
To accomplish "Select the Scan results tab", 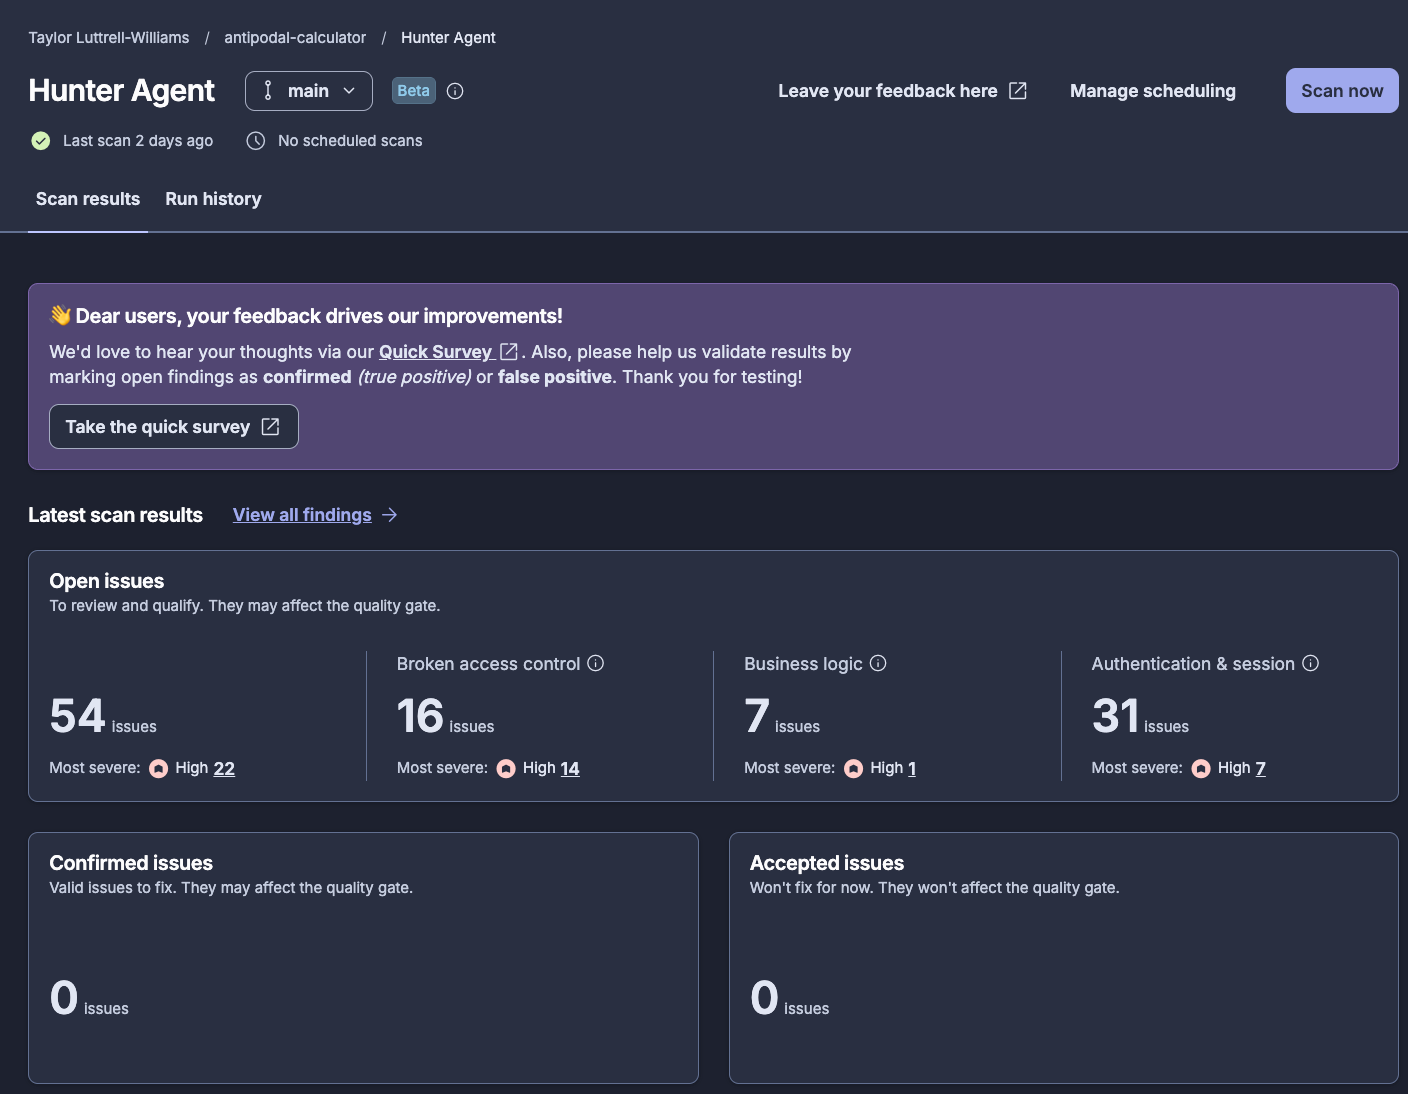I will point(88,199).
